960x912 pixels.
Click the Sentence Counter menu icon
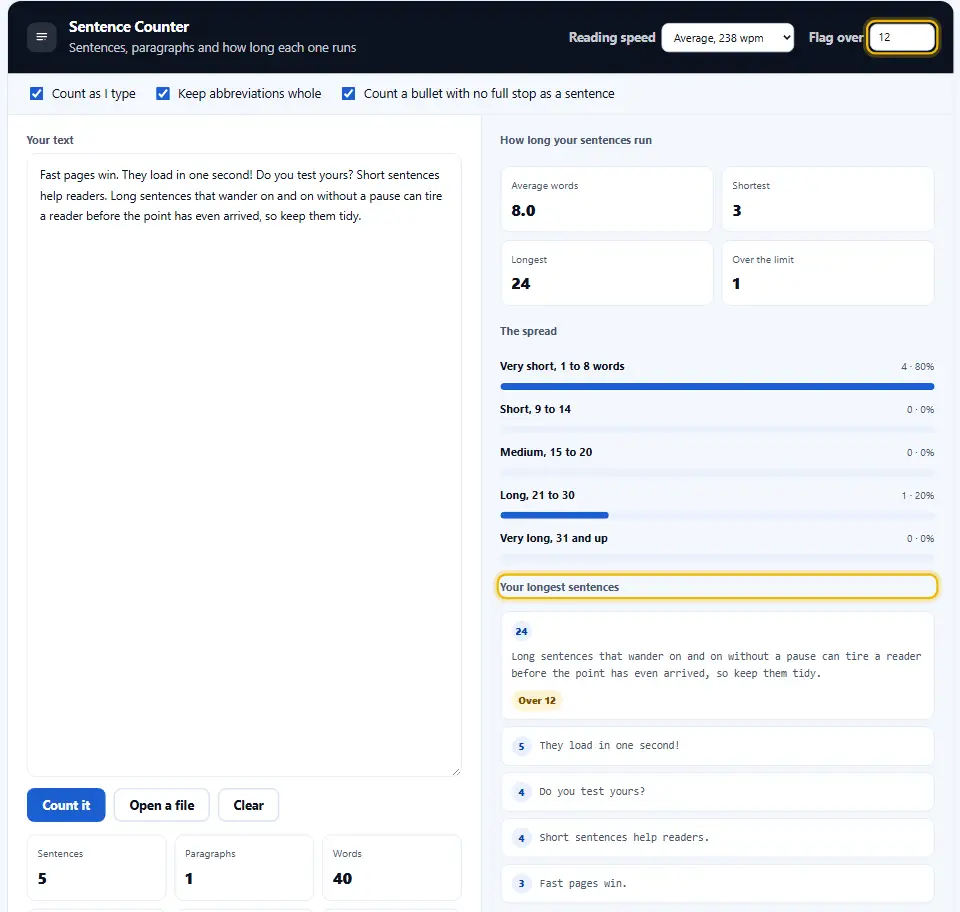click(x=42, y=37)
